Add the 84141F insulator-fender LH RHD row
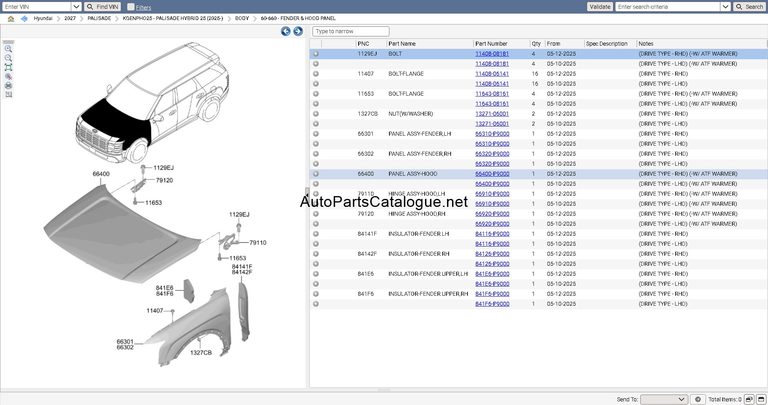This screenshot has height=405, width=768. tap(316, 234)
